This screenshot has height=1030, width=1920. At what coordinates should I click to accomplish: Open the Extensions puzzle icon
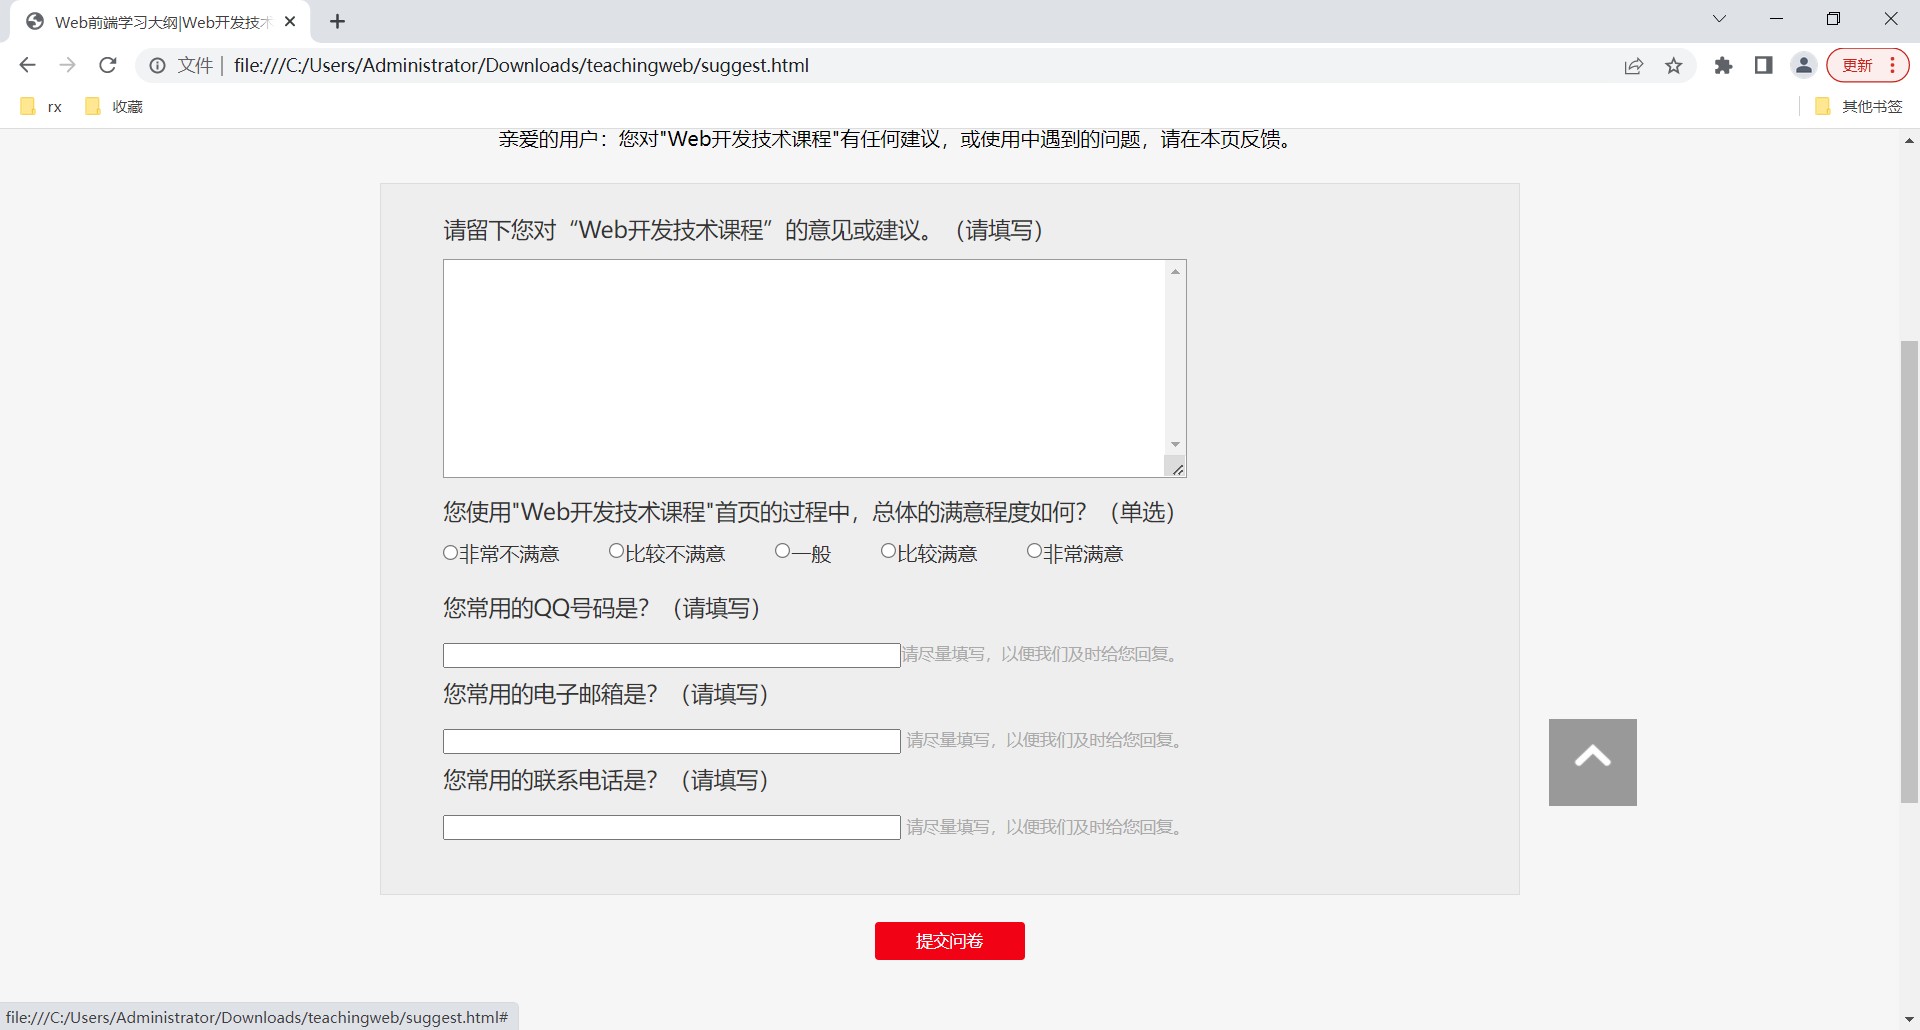[x=1723, y=66]
